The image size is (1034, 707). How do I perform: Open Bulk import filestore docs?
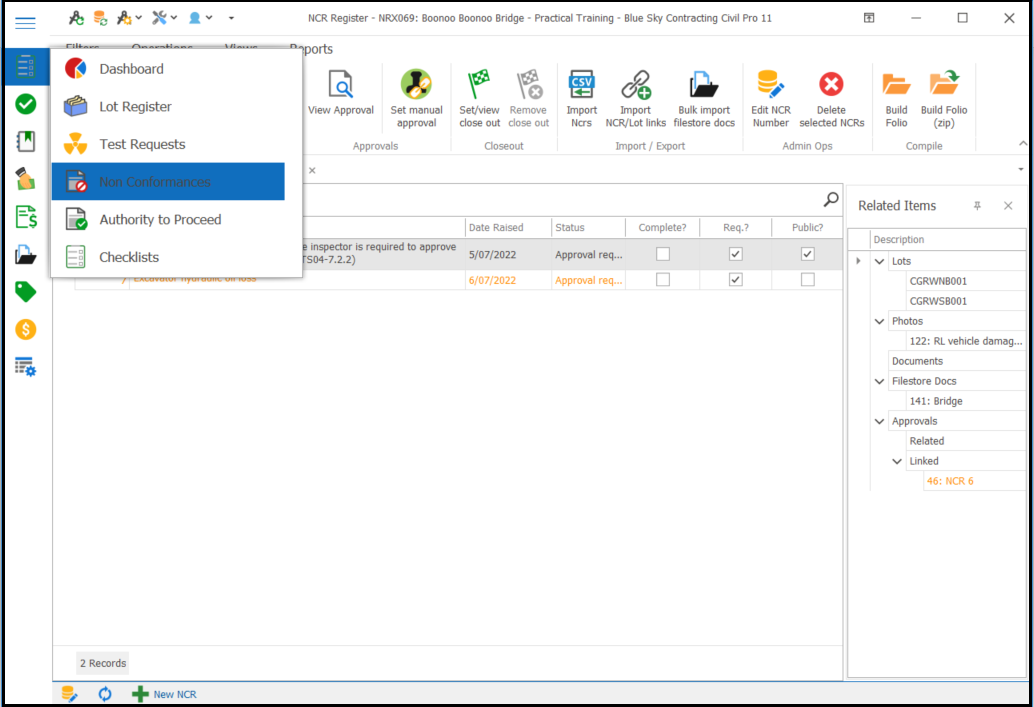[703, 86]
